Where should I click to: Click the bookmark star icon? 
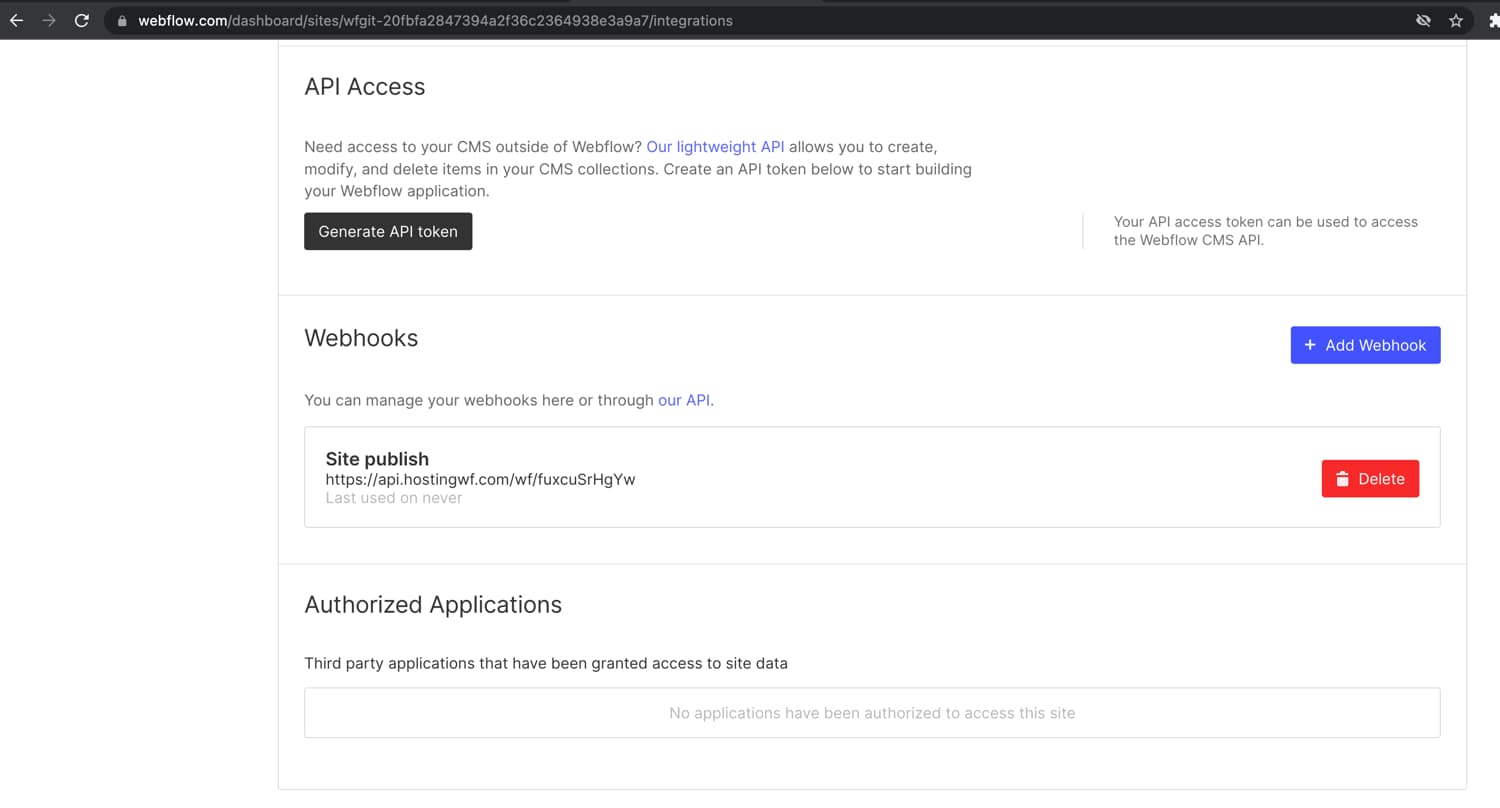point(1456,20)
